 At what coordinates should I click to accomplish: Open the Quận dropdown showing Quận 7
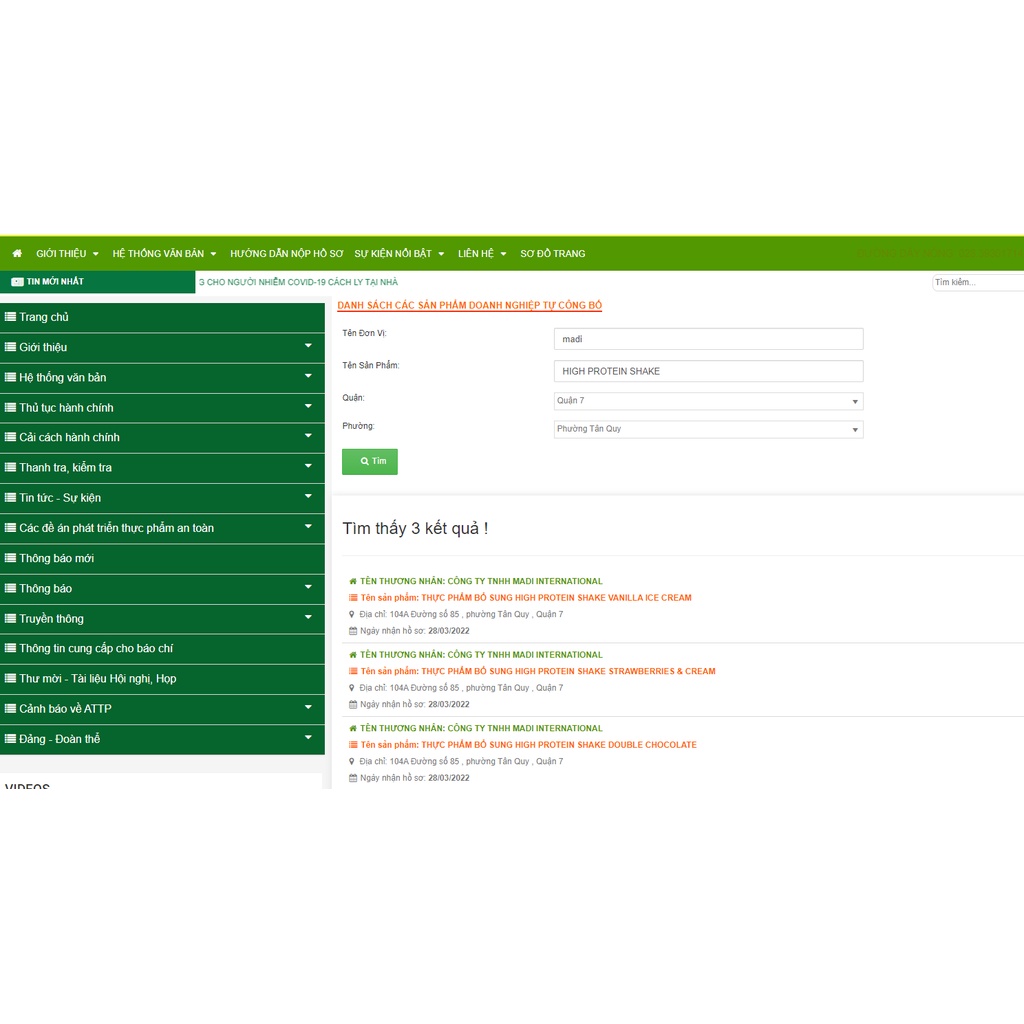click(708, 401)
